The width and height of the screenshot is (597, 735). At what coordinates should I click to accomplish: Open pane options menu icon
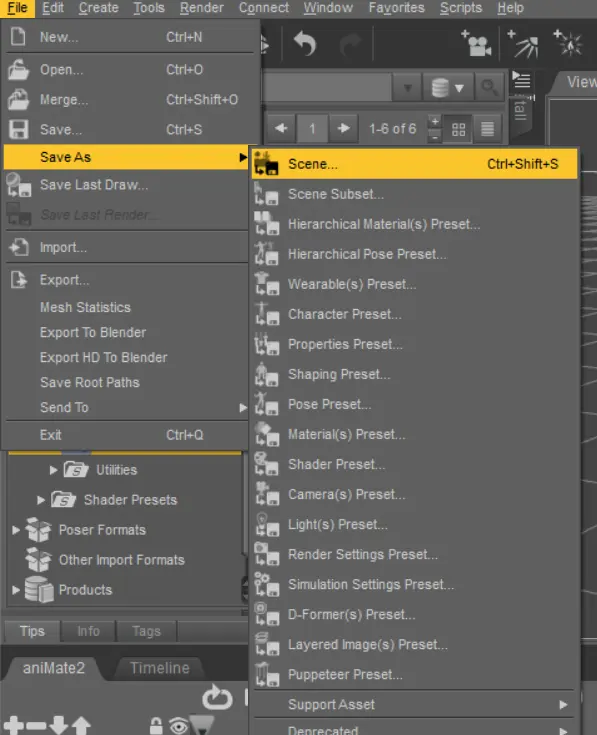tap(521, 80)
